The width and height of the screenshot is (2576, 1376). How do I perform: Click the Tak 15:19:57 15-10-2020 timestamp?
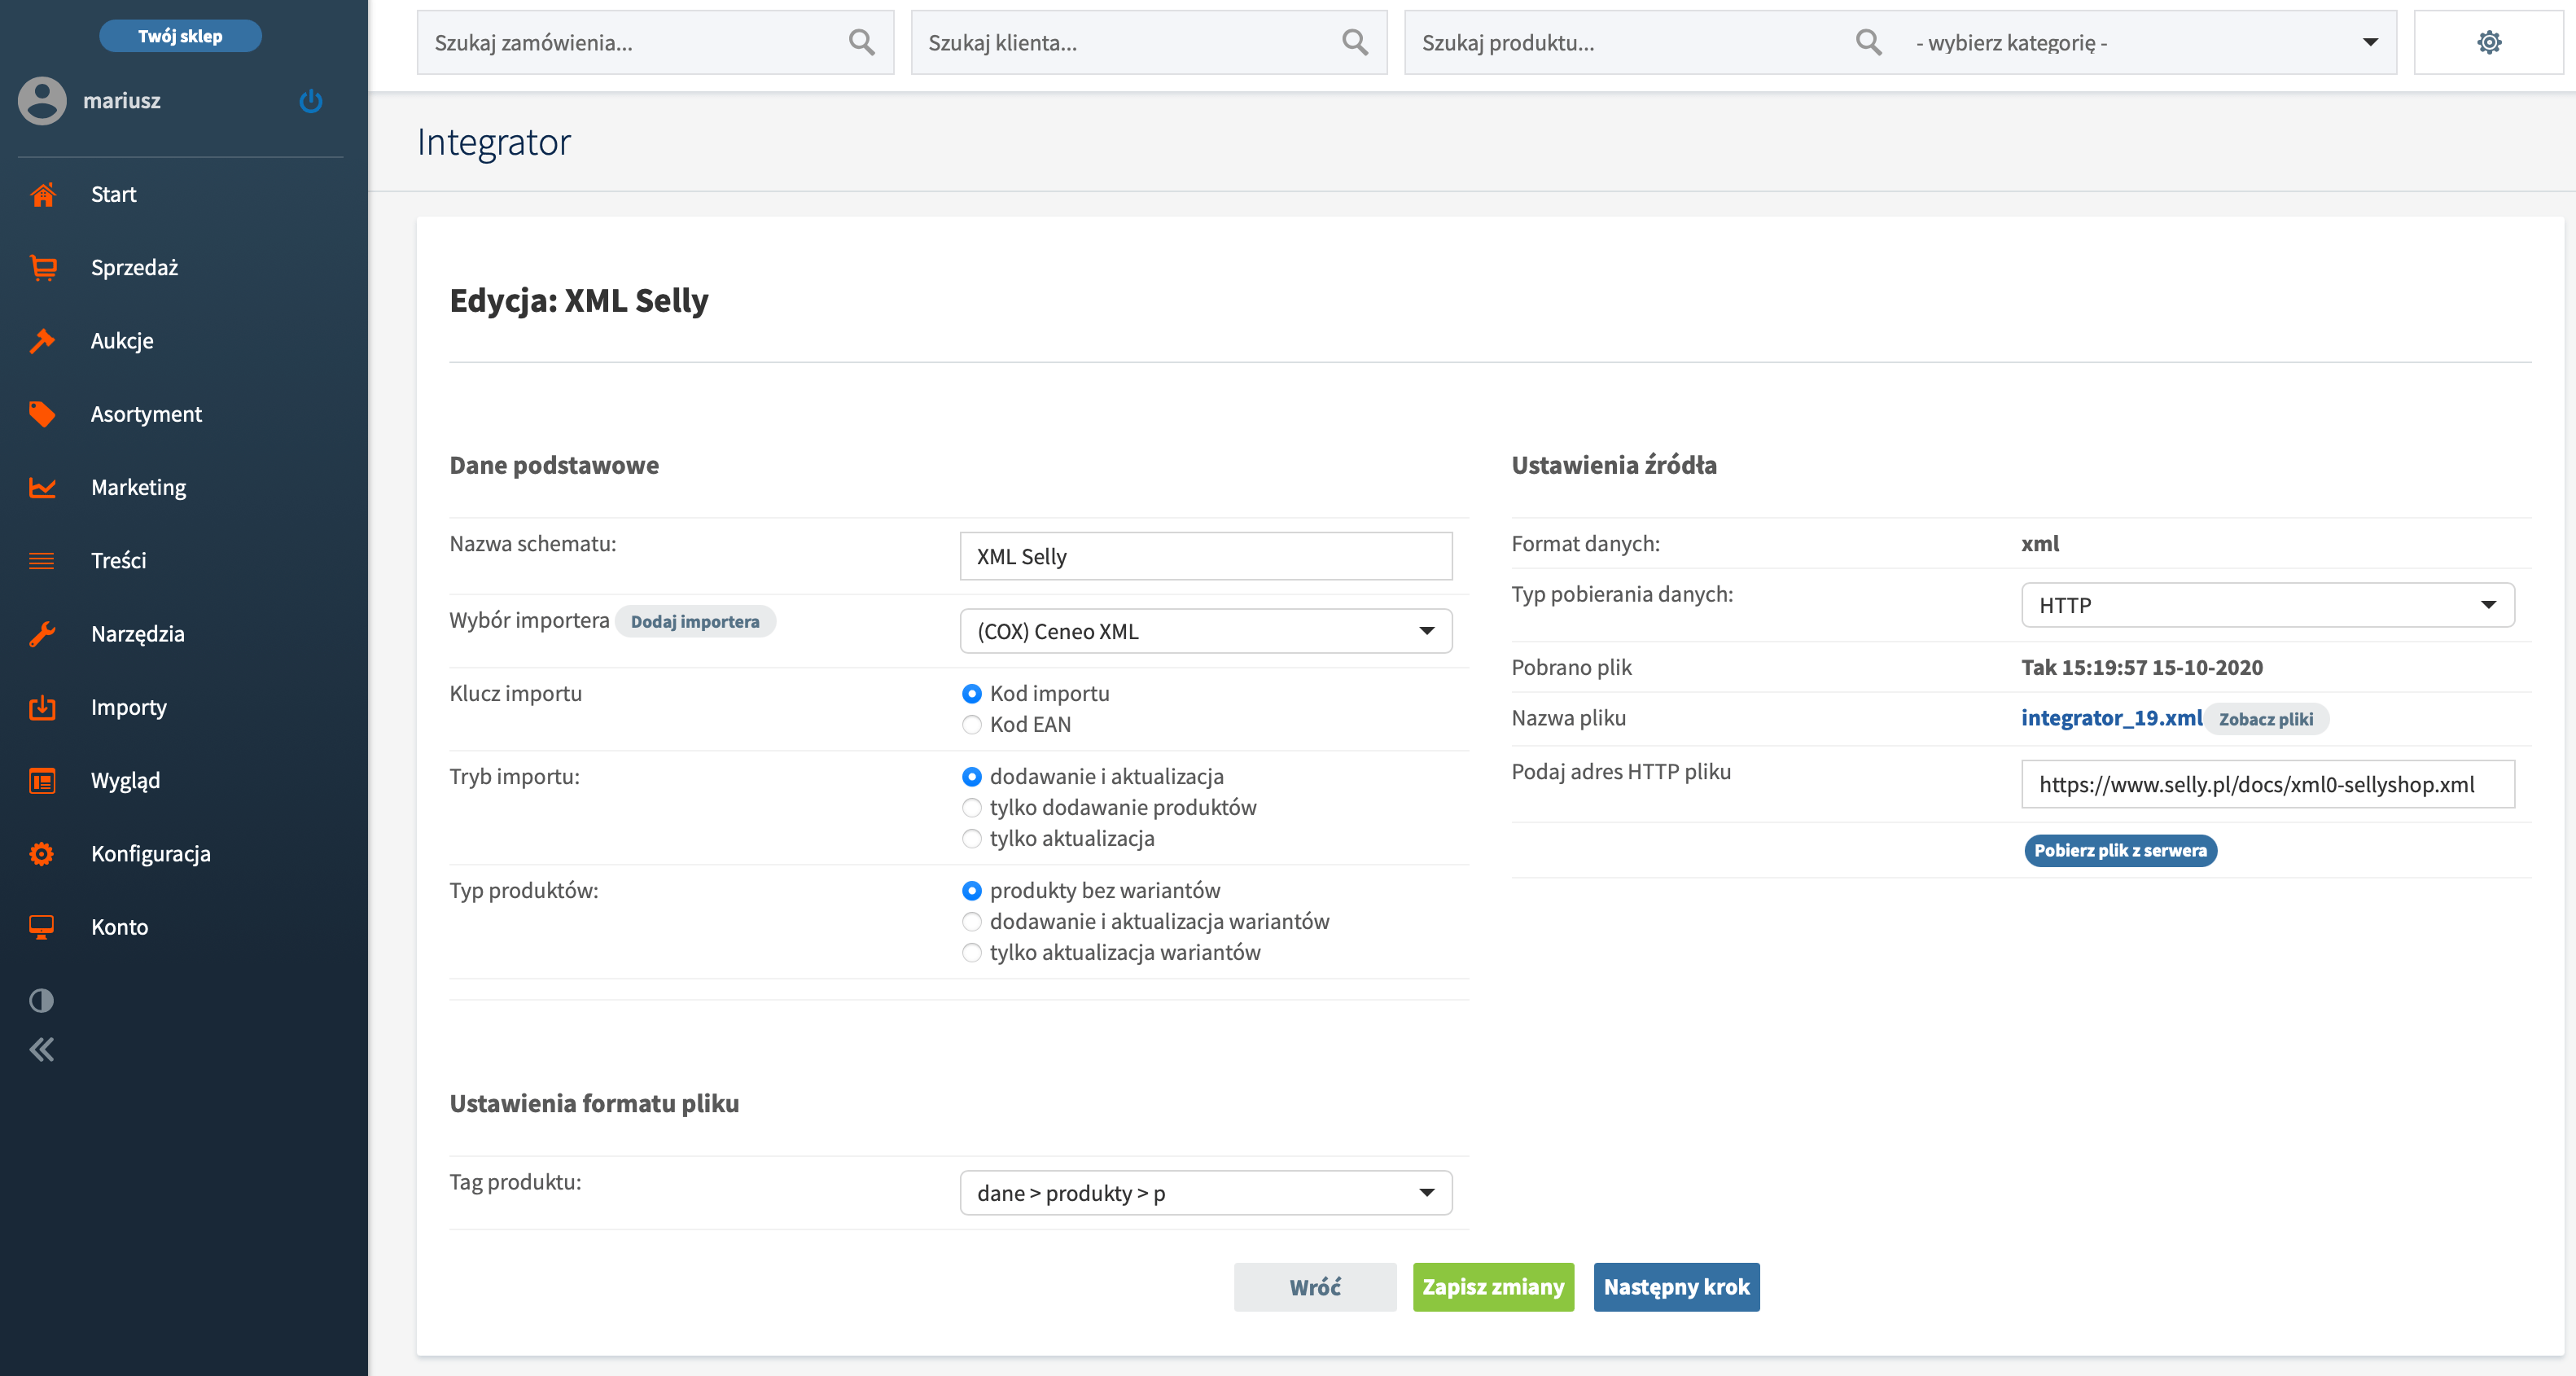click(x=2142, y=668)
